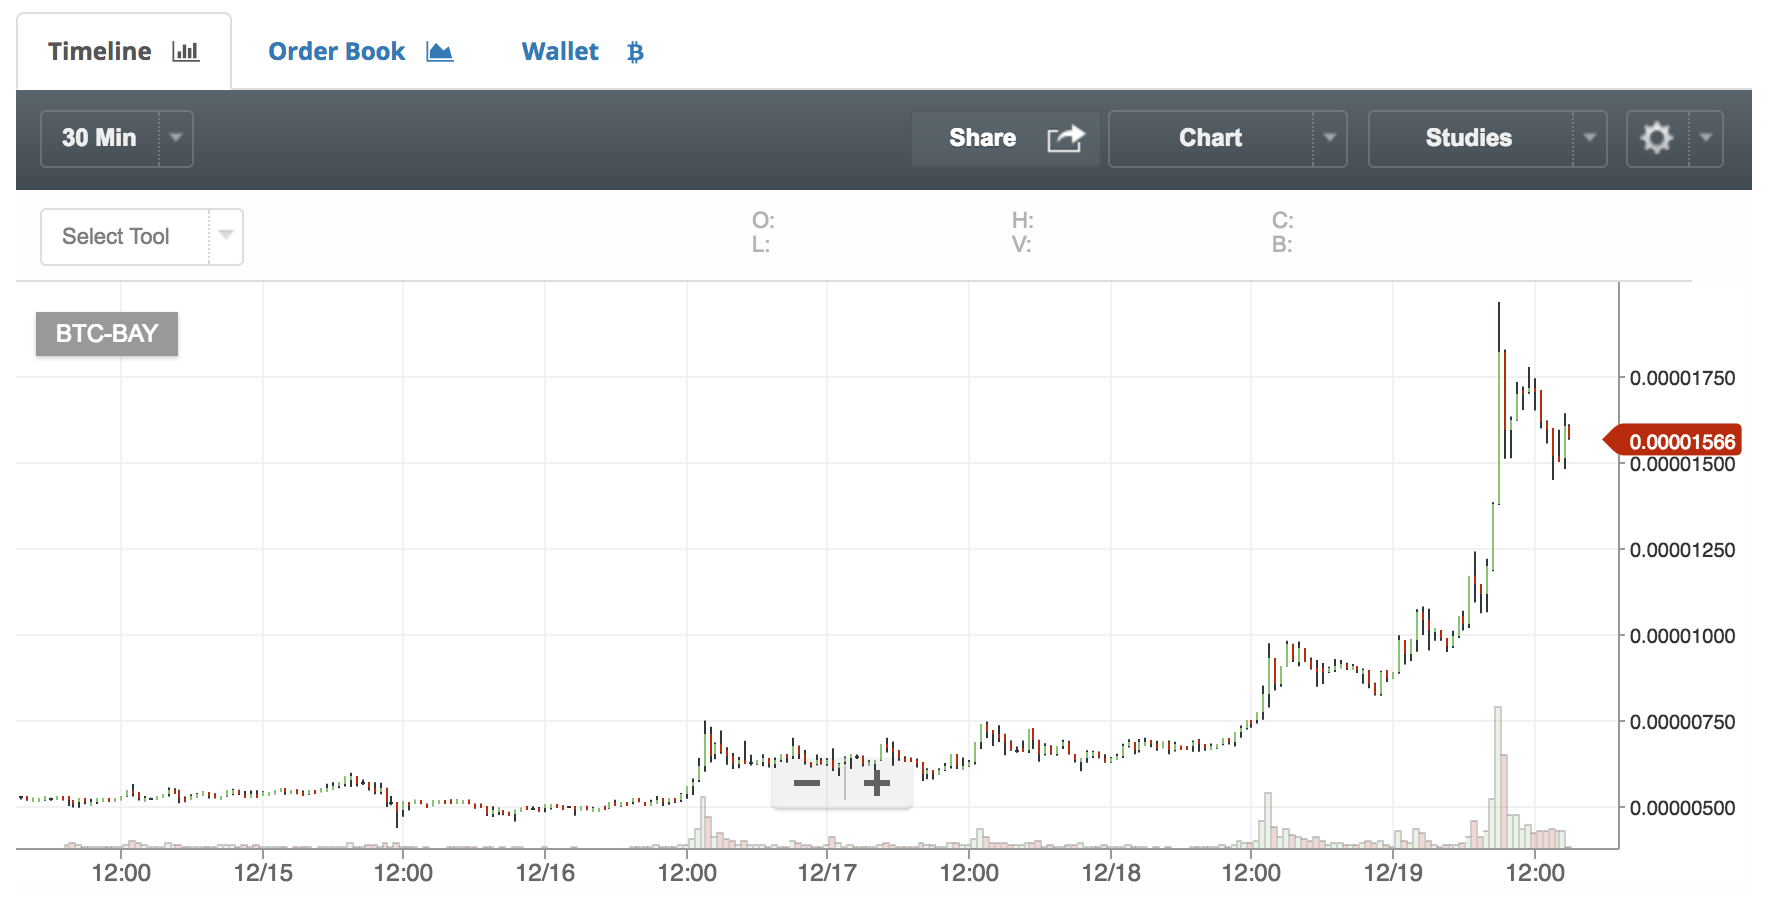This screenshot has height=908, width=1780.
Task: Click the 12/19 date axis label
Action: (x=1393, y=873)
